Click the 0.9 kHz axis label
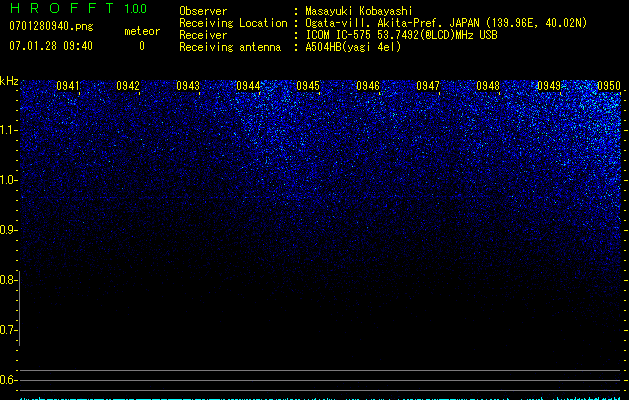The image size is (629, 400). click(8, 230)
